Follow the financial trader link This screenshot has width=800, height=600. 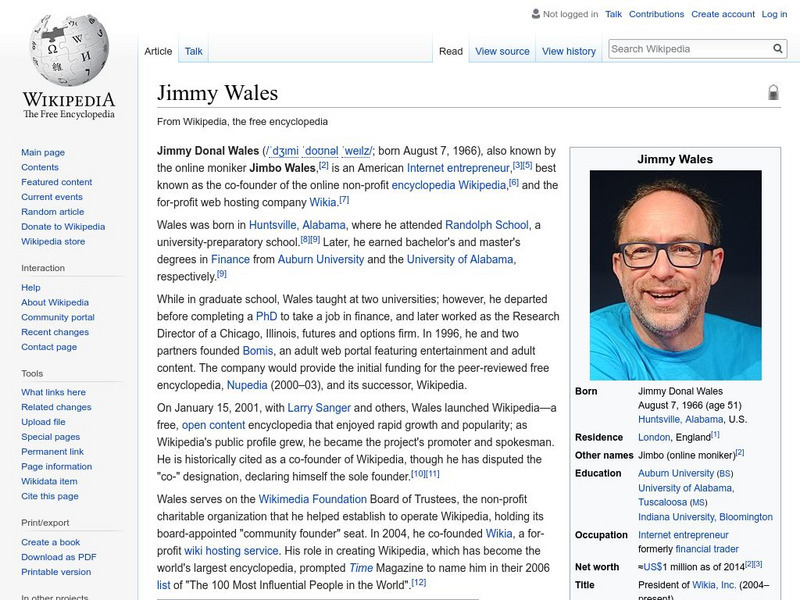coord(707,549)
